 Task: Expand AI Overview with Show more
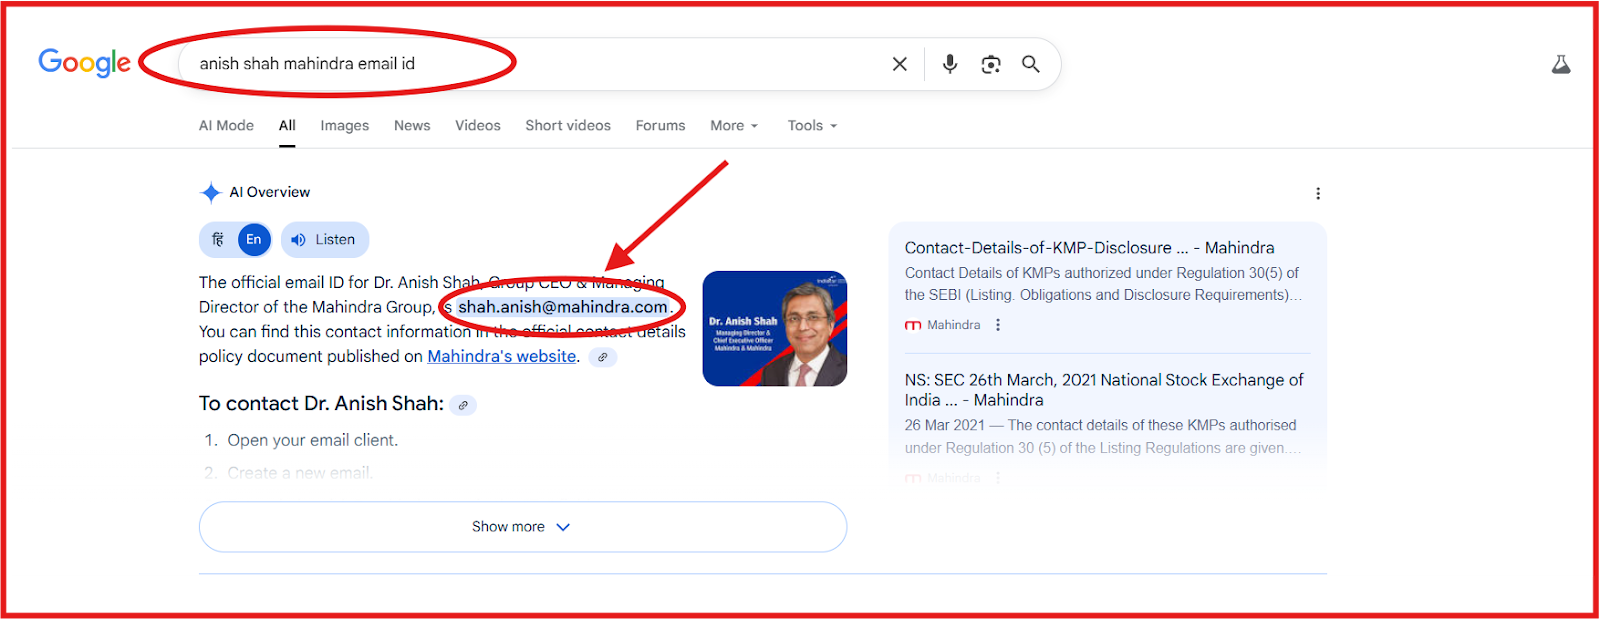click(523, 527)
